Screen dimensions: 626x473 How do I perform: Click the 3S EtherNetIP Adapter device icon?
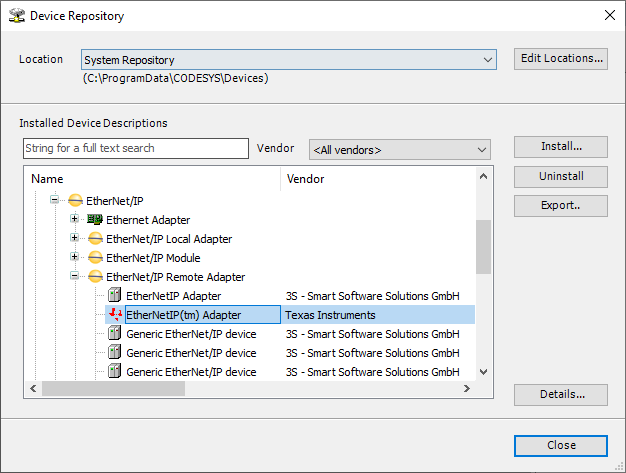(114, 296)
